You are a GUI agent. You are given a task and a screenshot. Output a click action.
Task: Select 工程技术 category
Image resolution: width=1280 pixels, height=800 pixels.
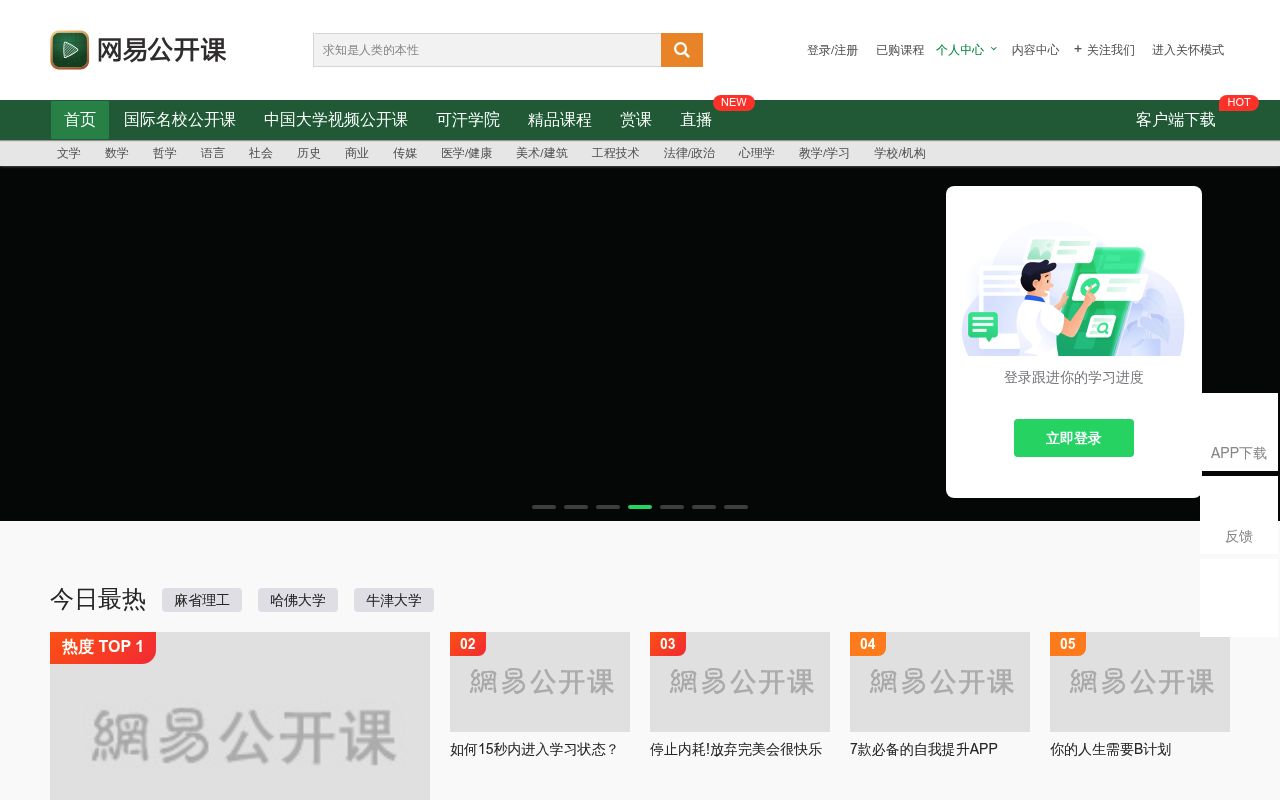[616, 153]
